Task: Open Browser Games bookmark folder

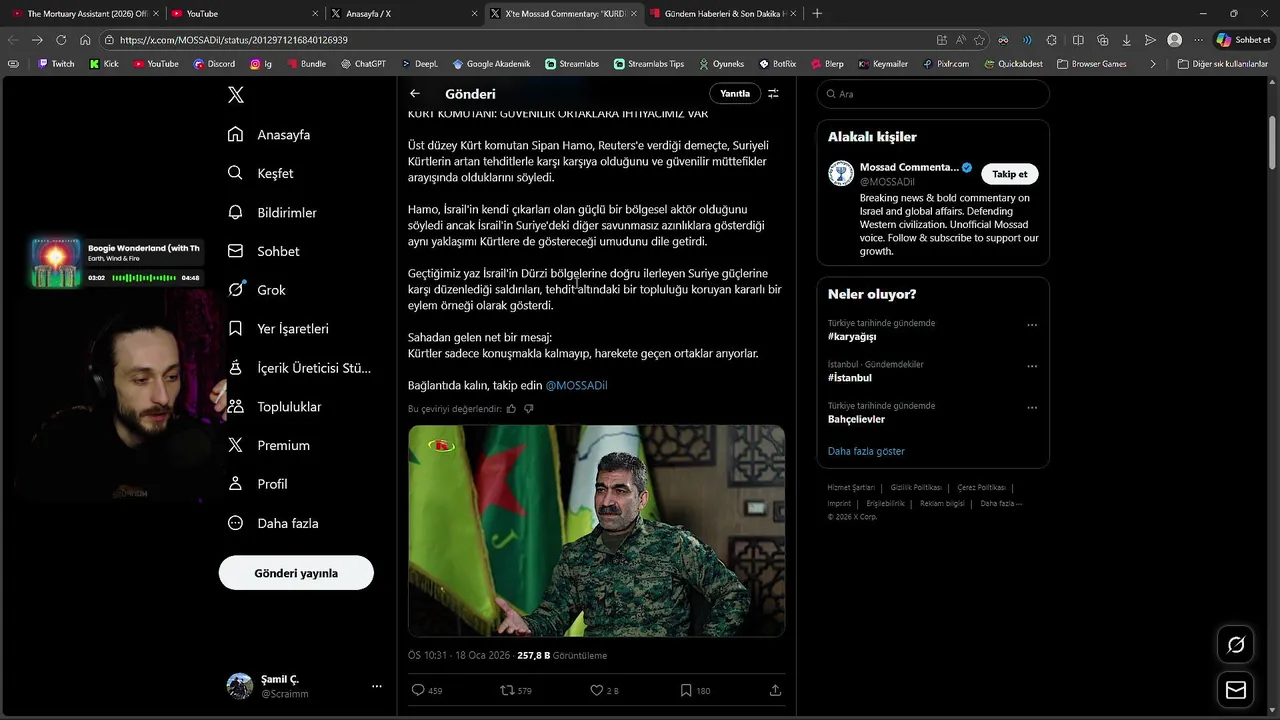Action: (1092, 64)
